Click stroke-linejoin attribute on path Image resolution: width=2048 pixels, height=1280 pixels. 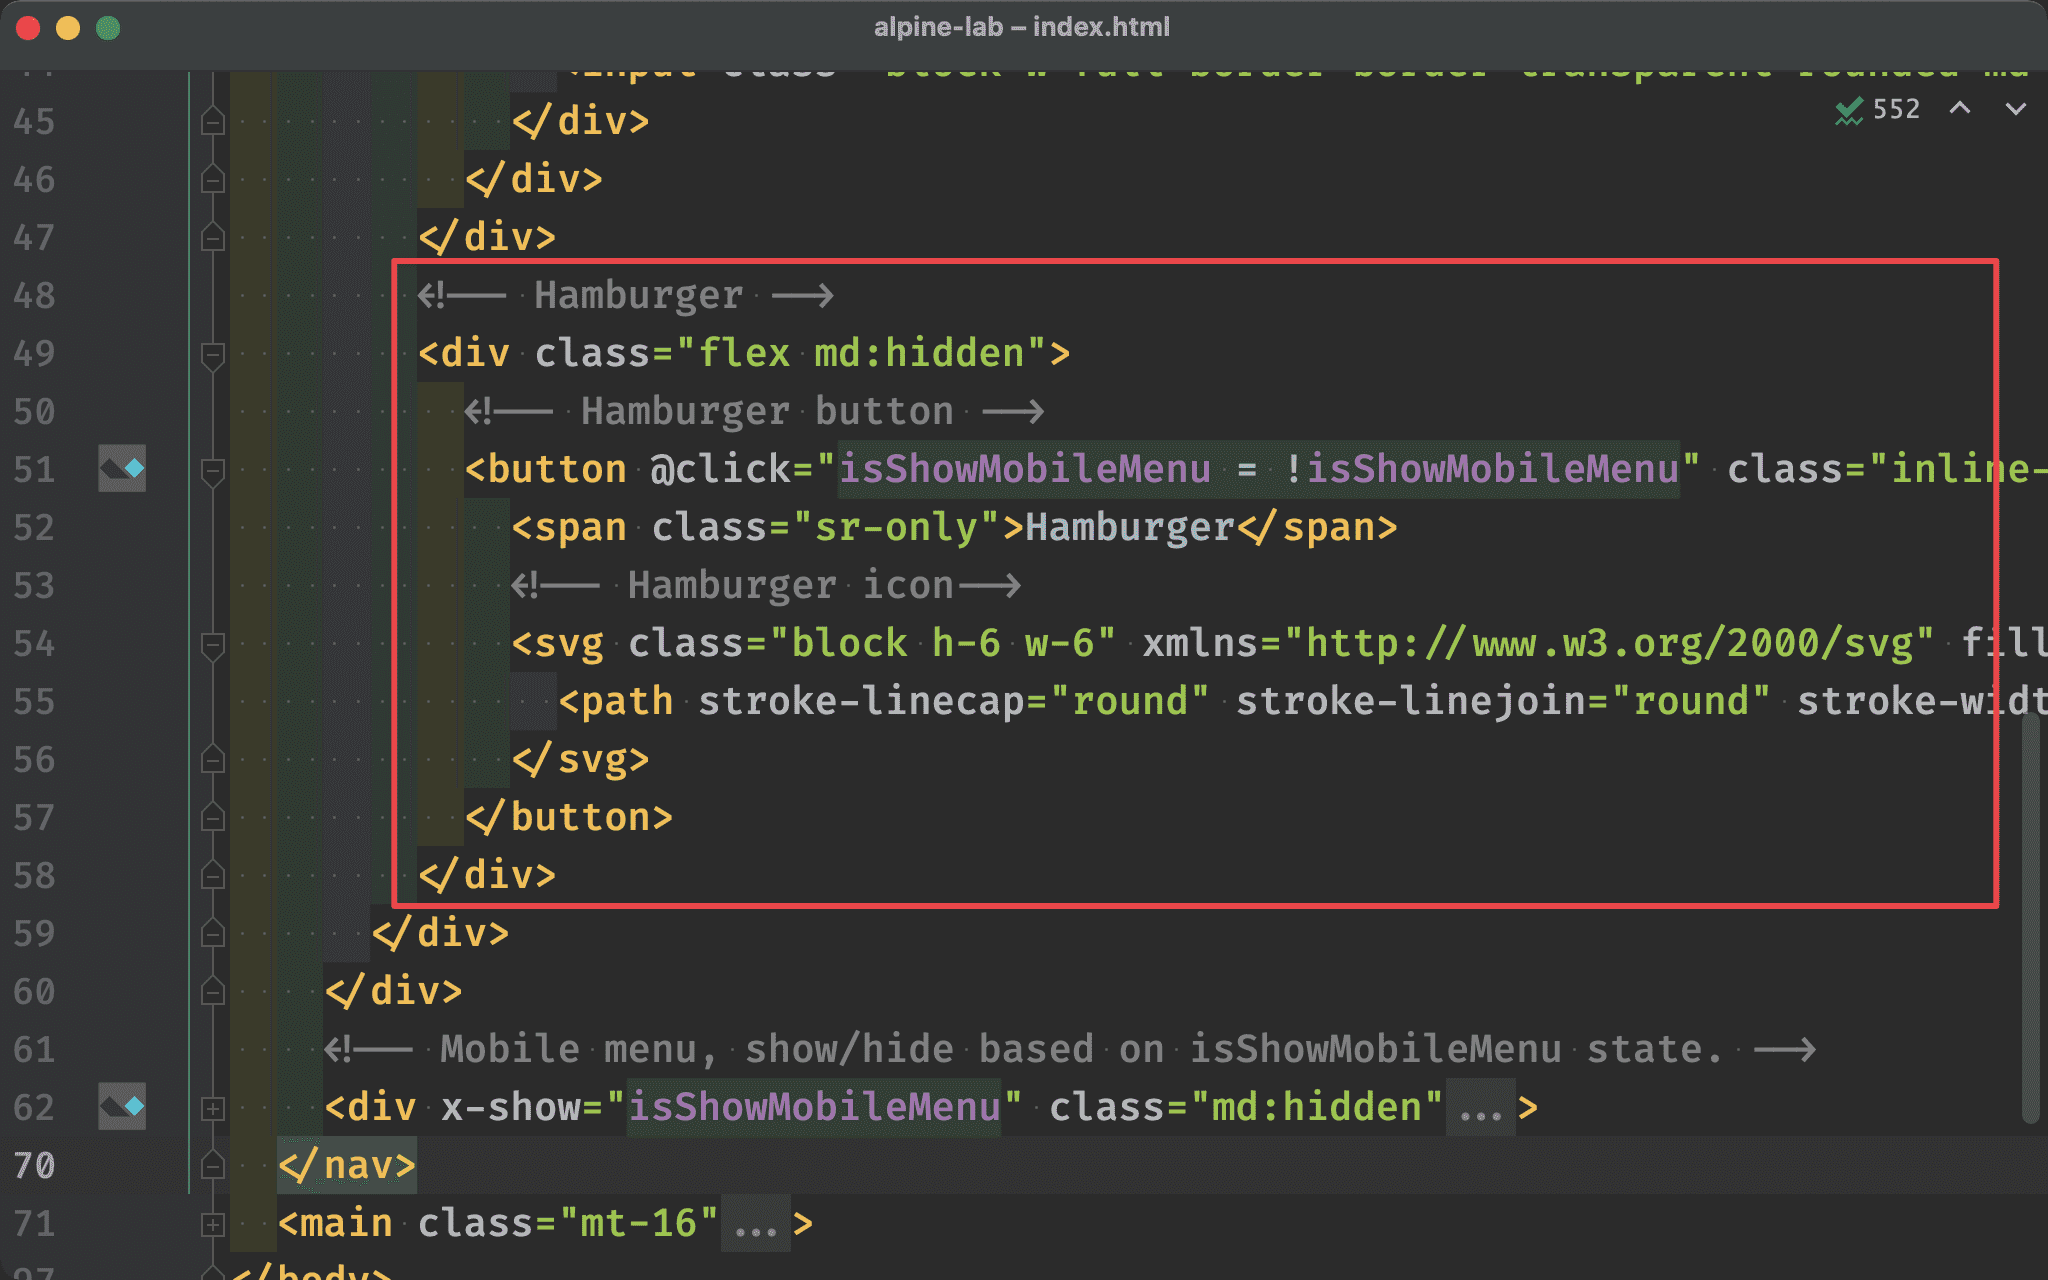(x=1411, y=702)
